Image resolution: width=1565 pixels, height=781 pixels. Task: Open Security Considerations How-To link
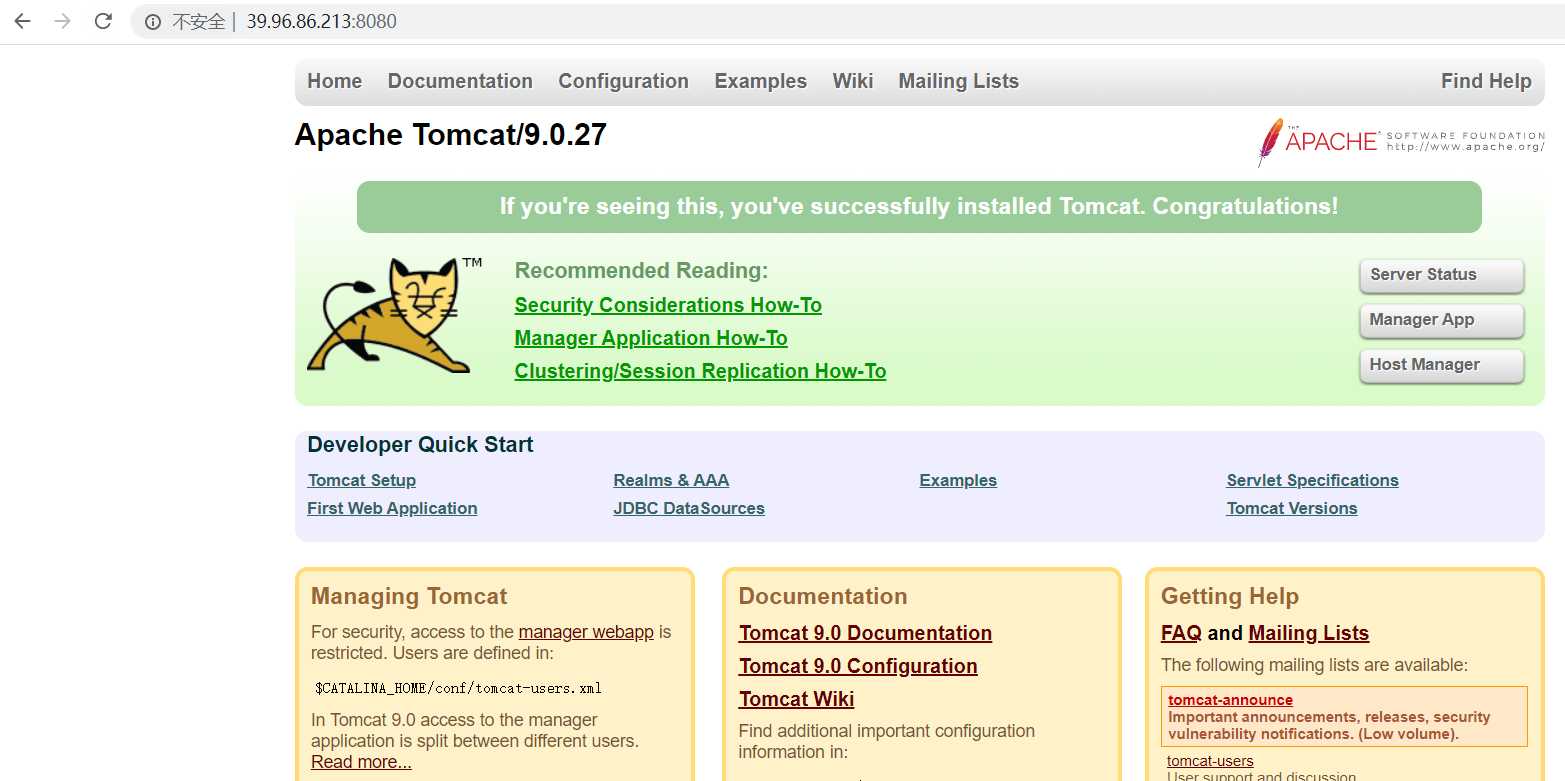pyautogui.click(x=668, y=305)
